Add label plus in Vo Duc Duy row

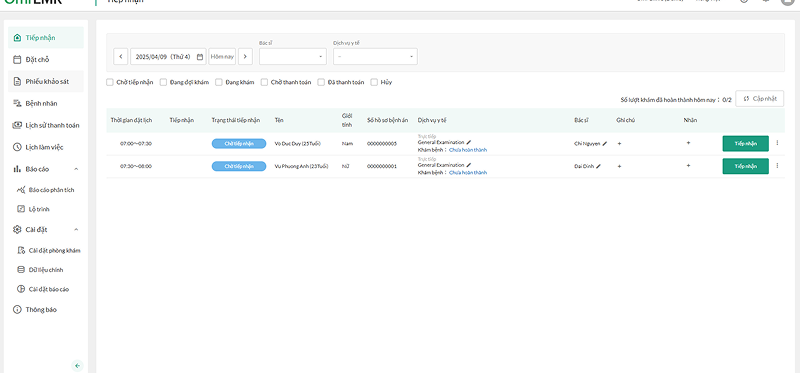688,143
